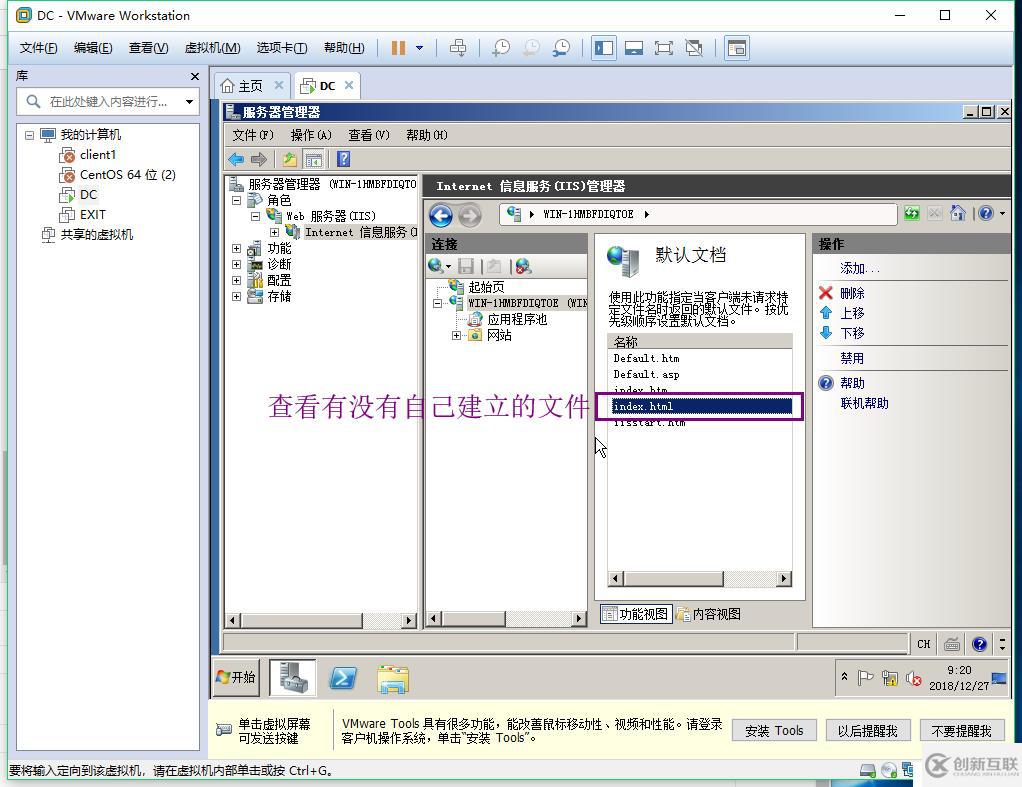Toggle the thumbnail bar view button
The width and height of the screenshot is (1022, 787).
pyautogui.click(x=634, y=48)
